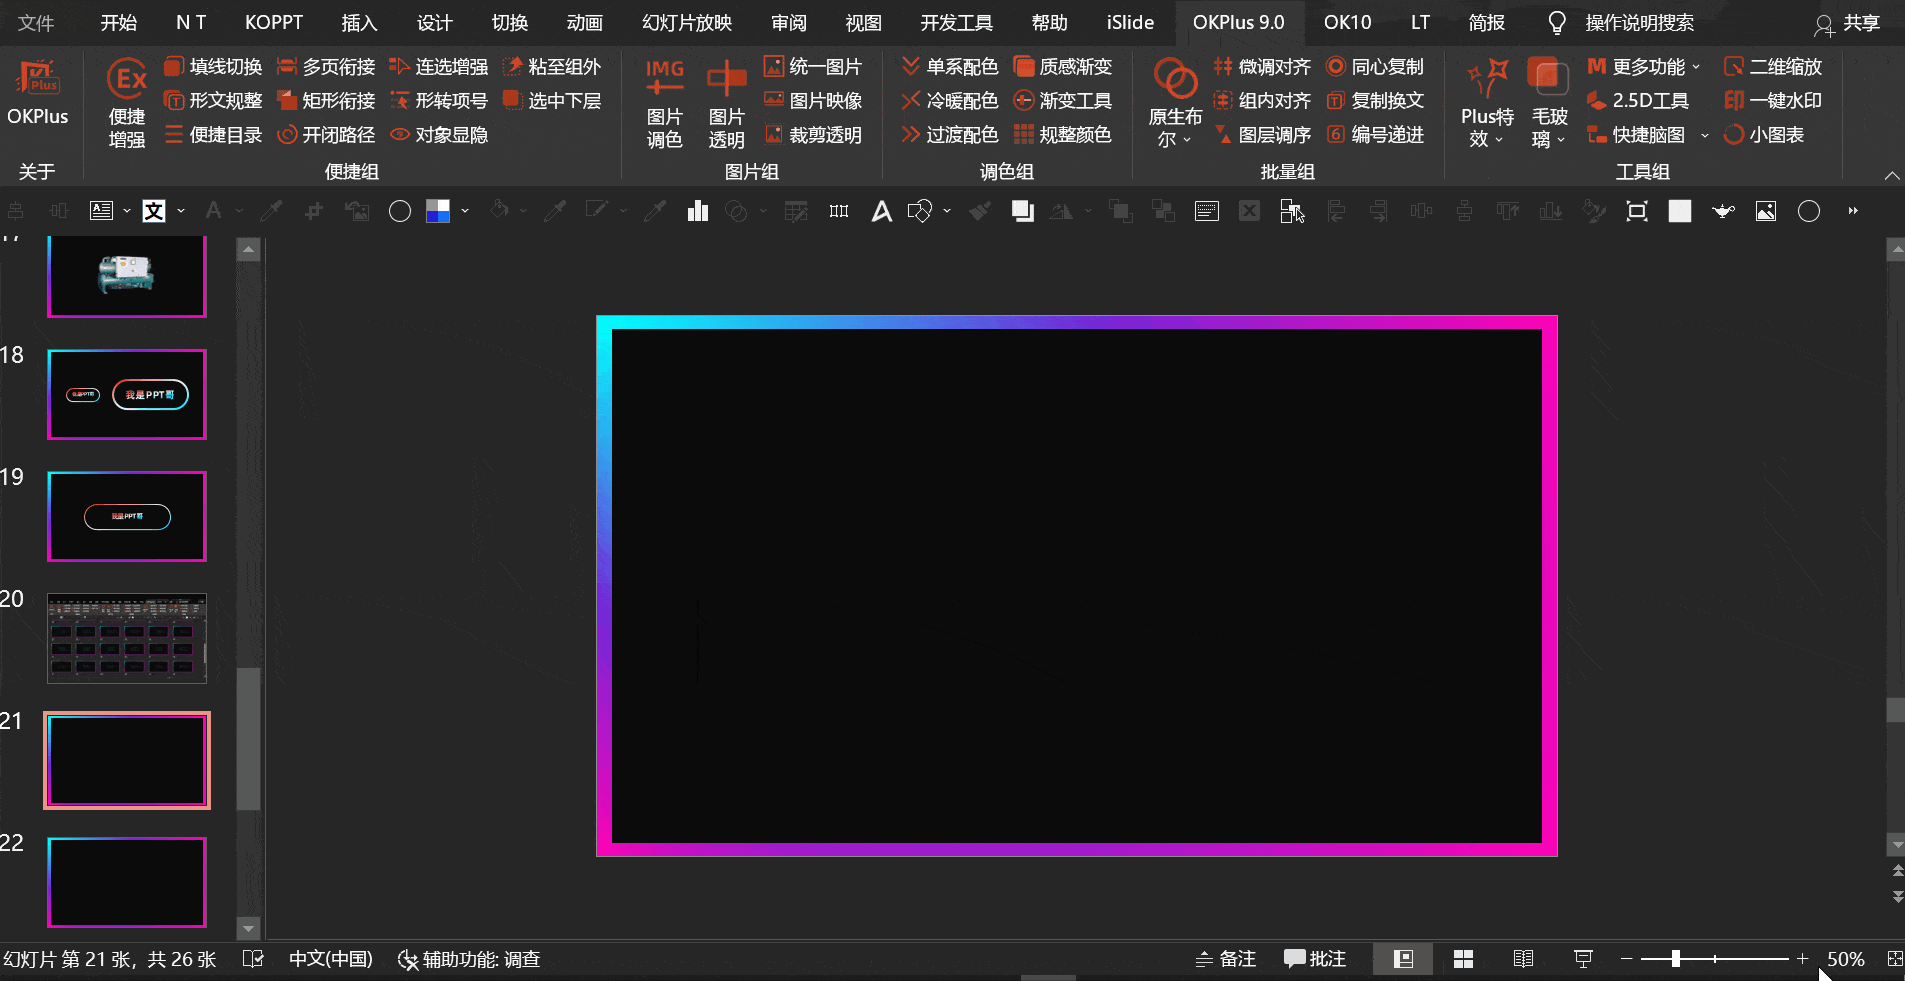Click 图片透明 tool

click(727, 102)
